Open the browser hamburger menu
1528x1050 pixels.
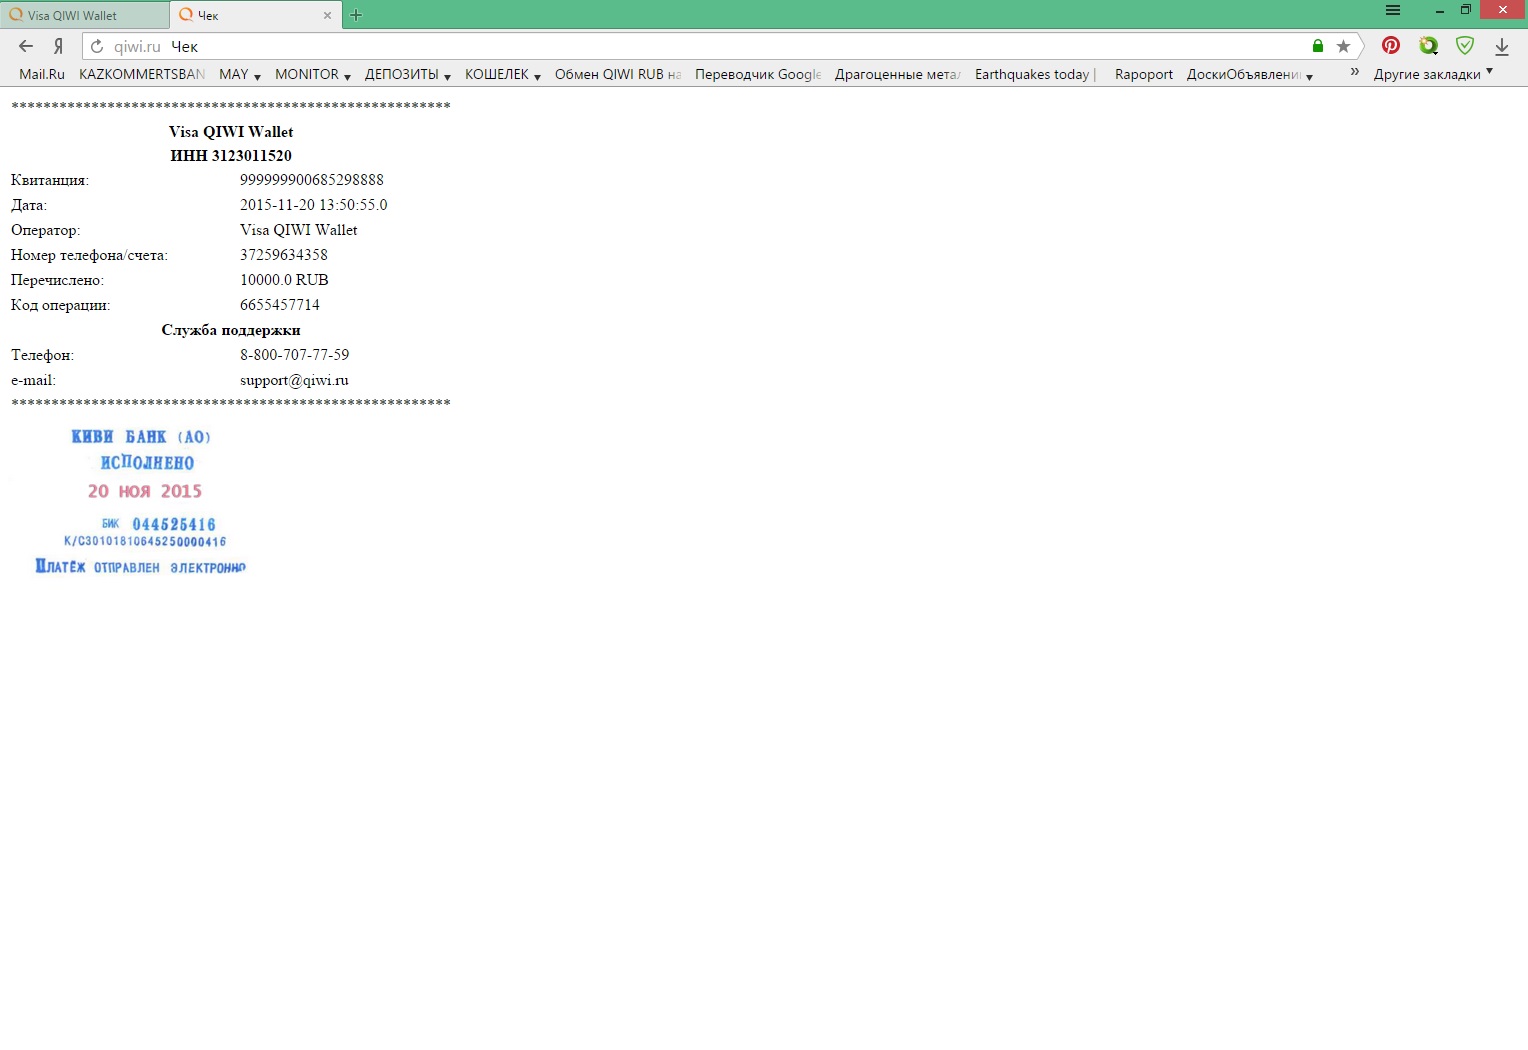(1393, 10)
